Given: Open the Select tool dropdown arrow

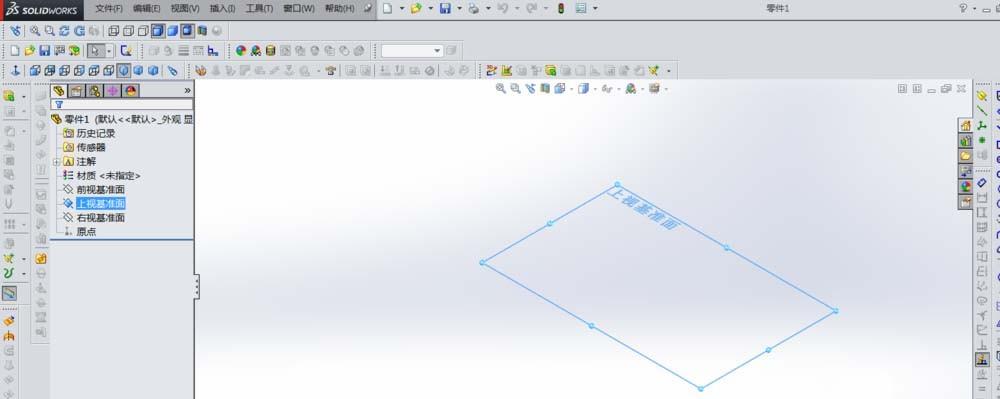Looking at the screenshot, I should [109, 50].
